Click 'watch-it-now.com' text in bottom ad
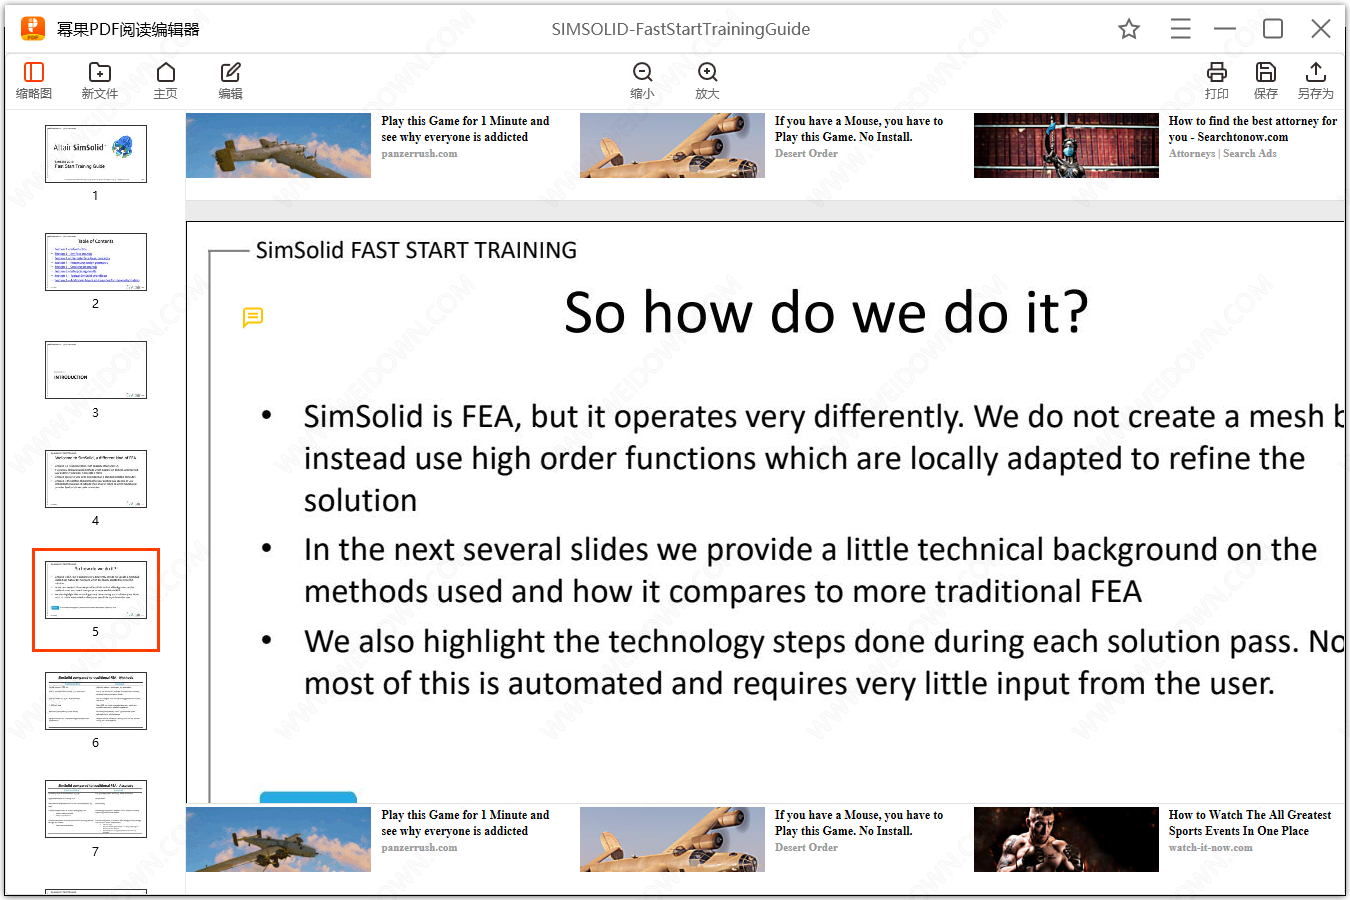The width and height of the screenshot is (1350, 900). point(1210,848)
